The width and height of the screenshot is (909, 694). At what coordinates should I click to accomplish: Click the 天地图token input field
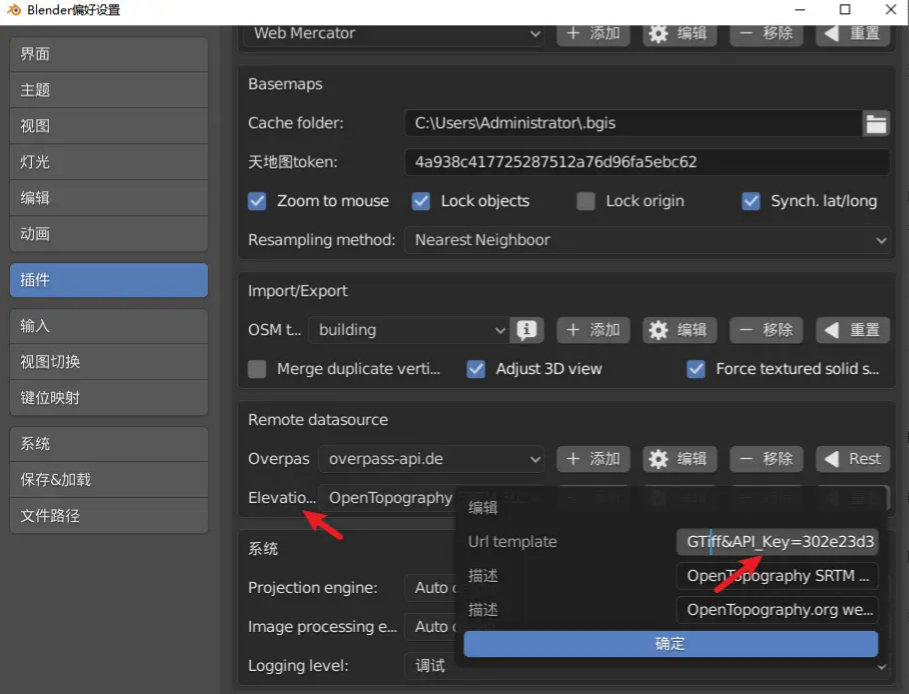click(647, 162)
